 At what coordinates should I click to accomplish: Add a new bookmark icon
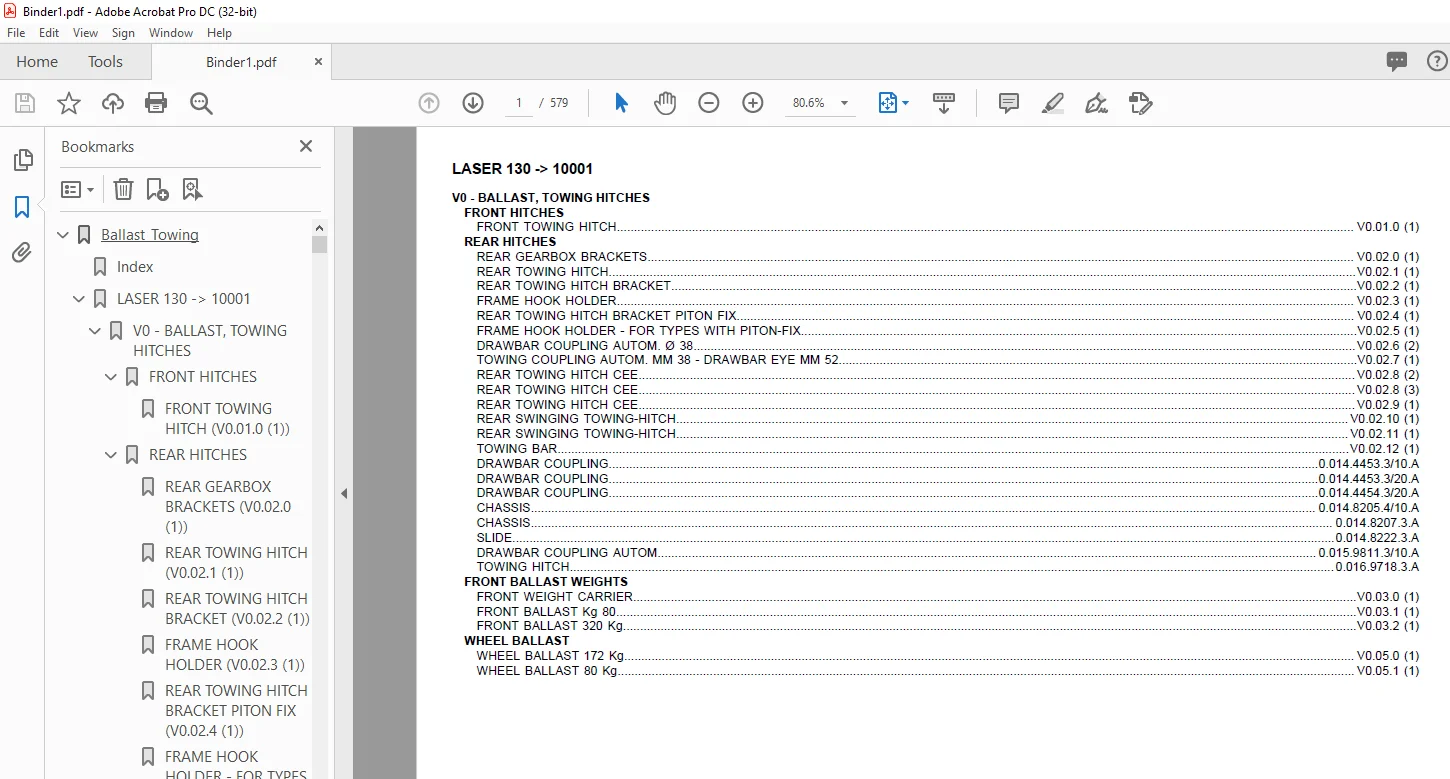[157, 189]
